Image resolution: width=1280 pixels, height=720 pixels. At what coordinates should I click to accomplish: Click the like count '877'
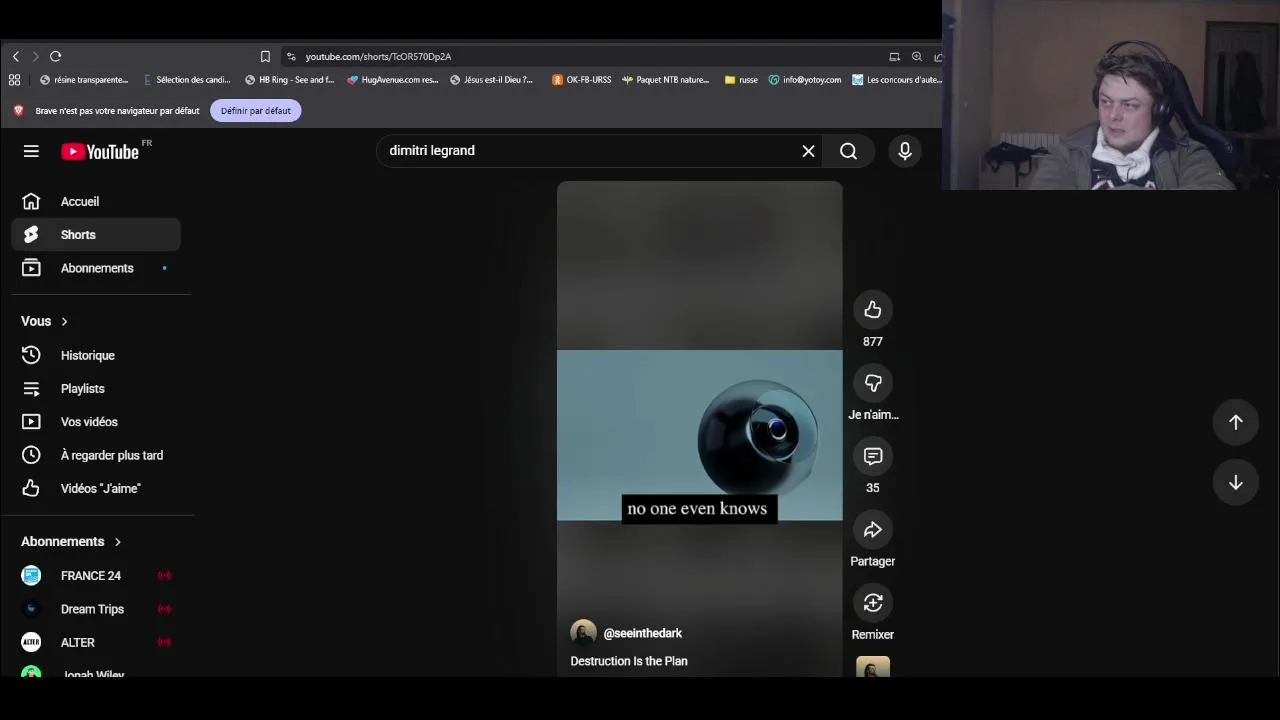coord(873,342)
